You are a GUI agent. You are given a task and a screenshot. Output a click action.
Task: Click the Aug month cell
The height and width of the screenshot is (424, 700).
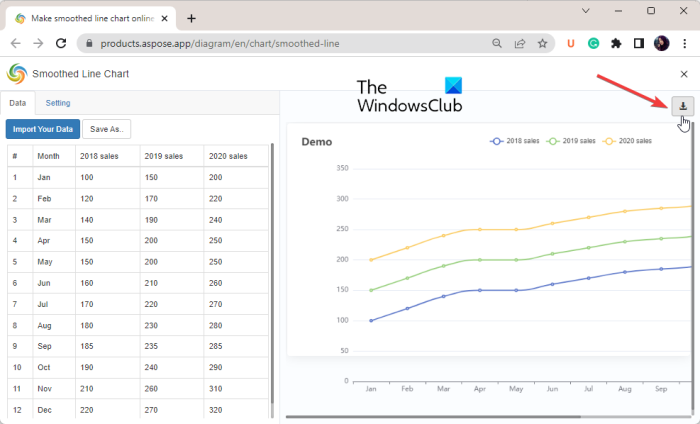(54, 325)
